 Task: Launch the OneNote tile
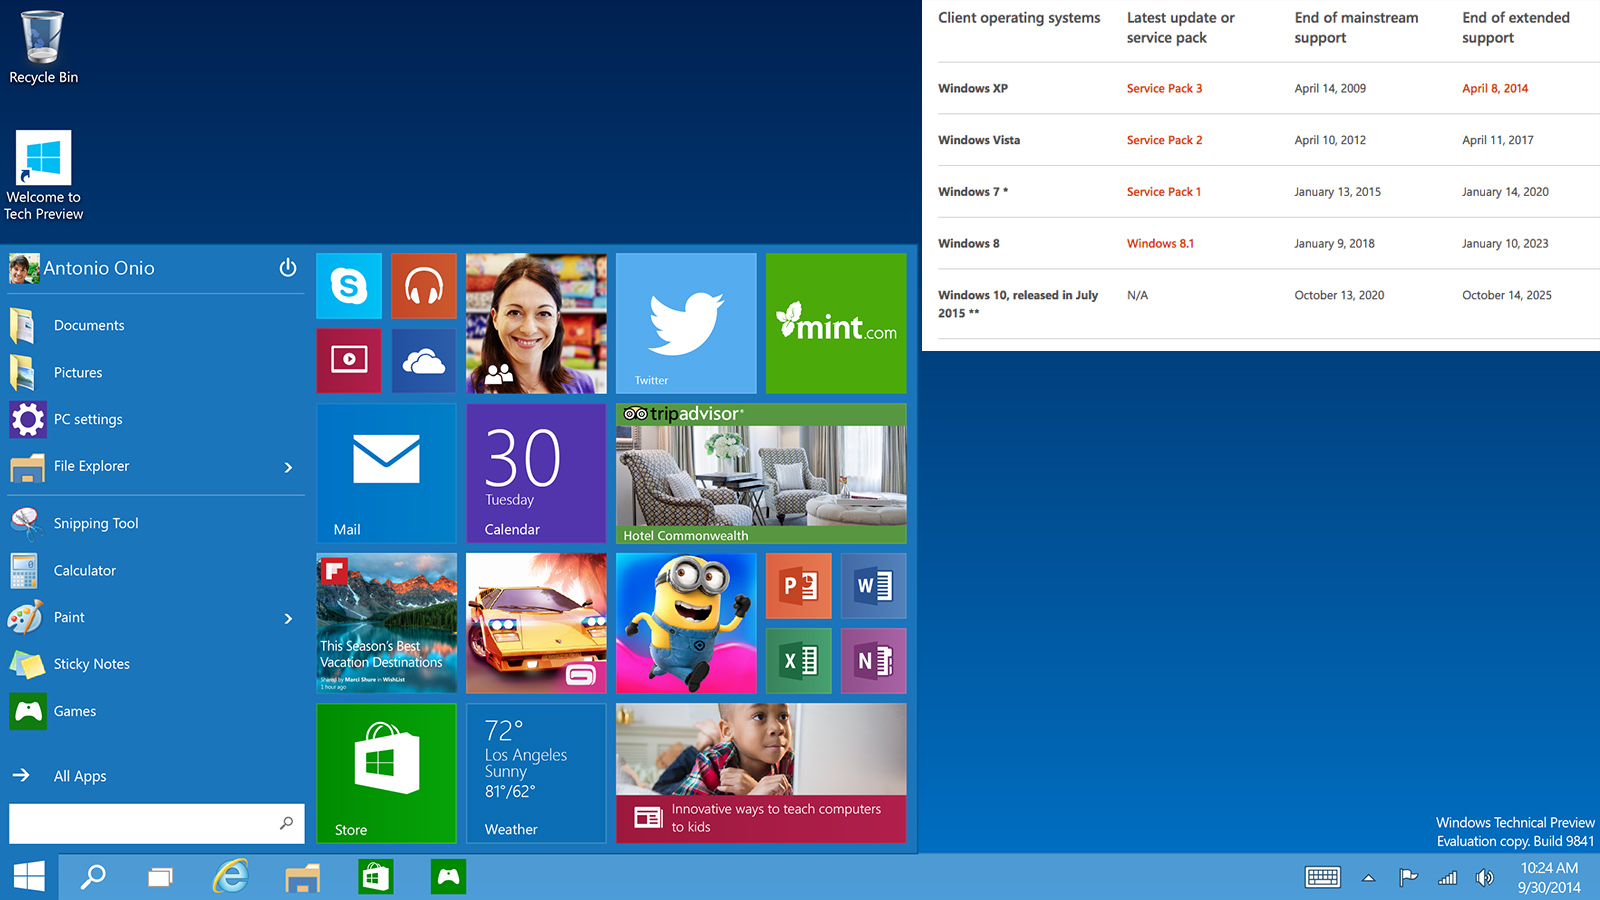tap(873, 661)
